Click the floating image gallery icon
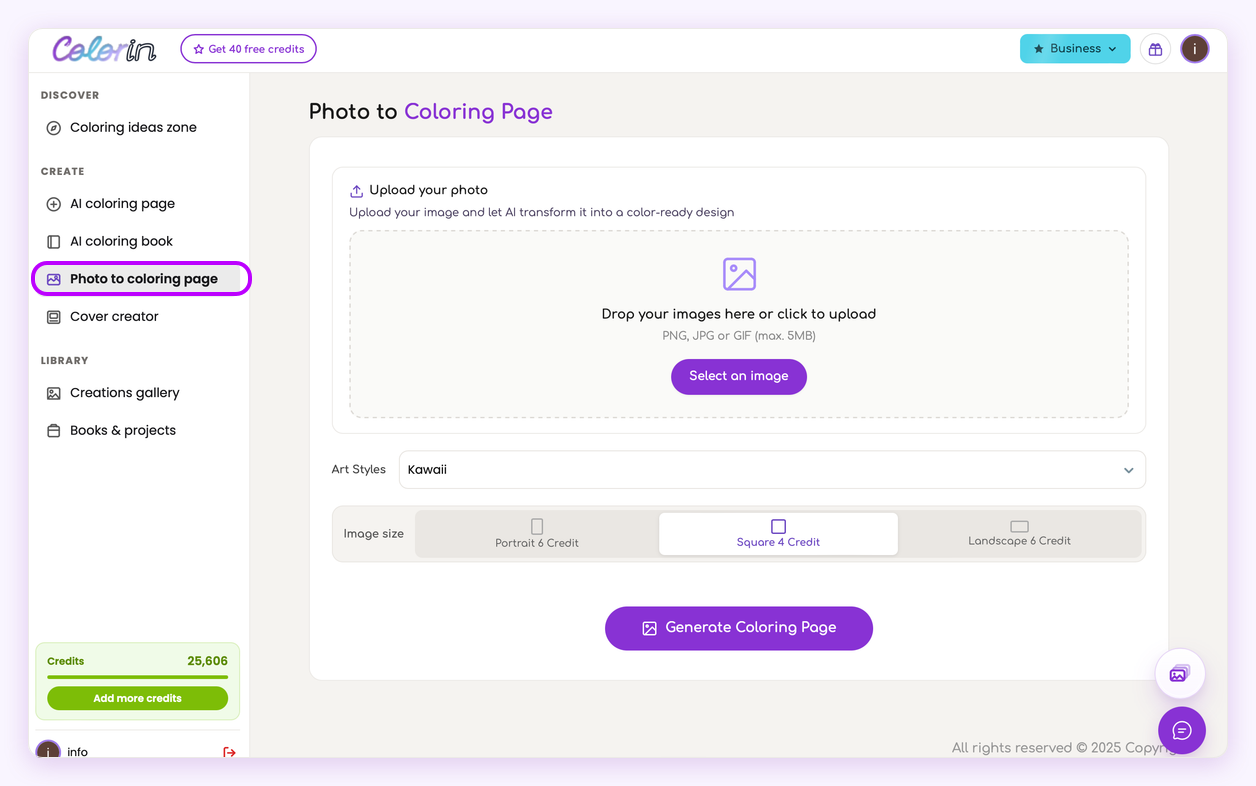The height and width of the screenshot is (786, 1256). 1179,674
